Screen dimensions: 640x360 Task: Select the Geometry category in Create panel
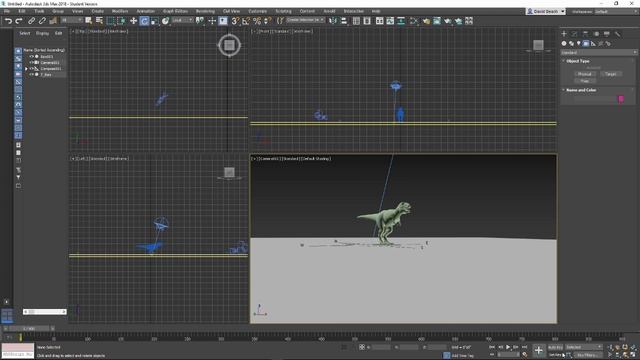point(564,43)
